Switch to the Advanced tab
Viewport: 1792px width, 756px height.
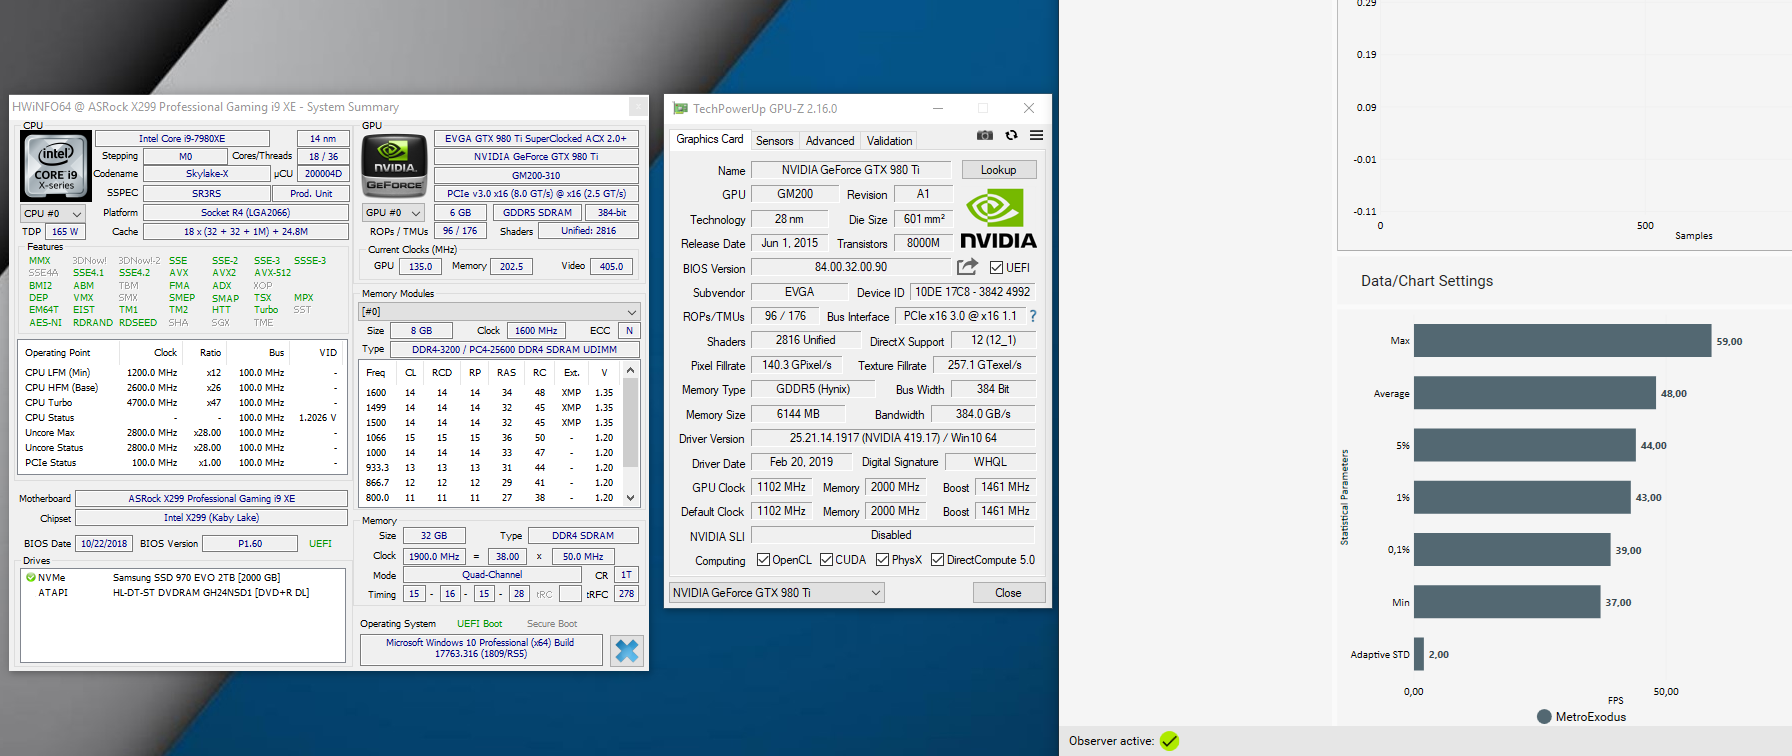click(830, 141)
